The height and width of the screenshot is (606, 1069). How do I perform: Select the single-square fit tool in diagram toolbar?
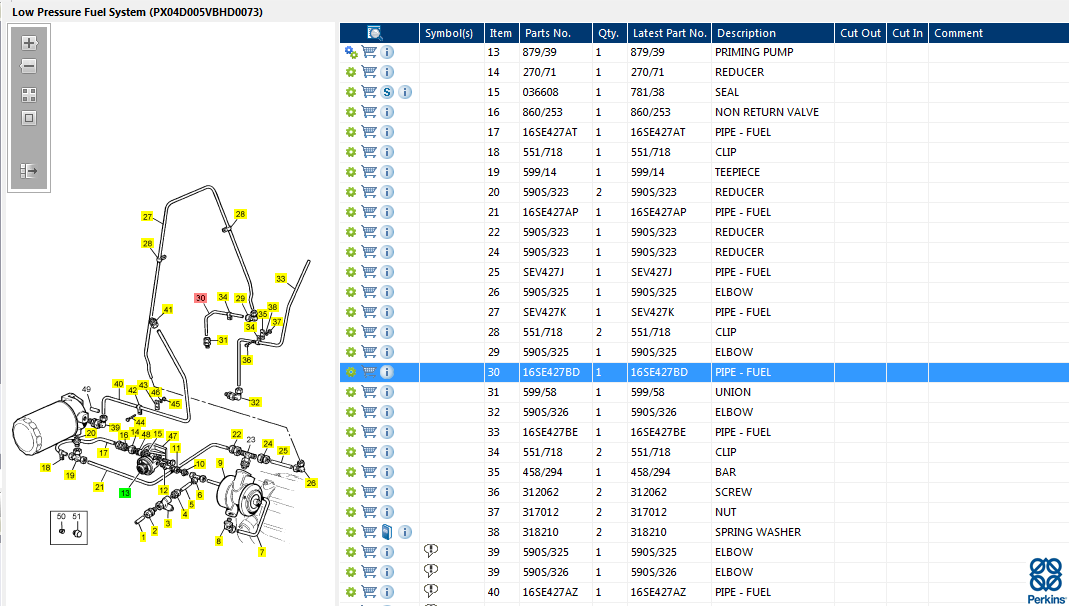point(29,118)
